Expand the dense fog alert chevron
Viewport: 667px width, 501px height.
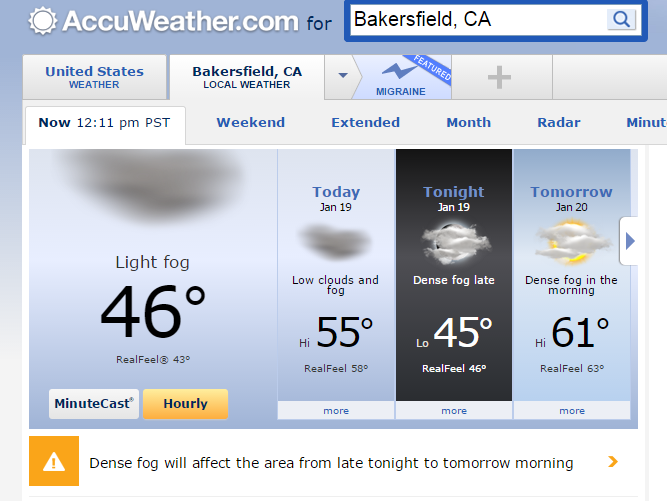(x=613, y=462)
